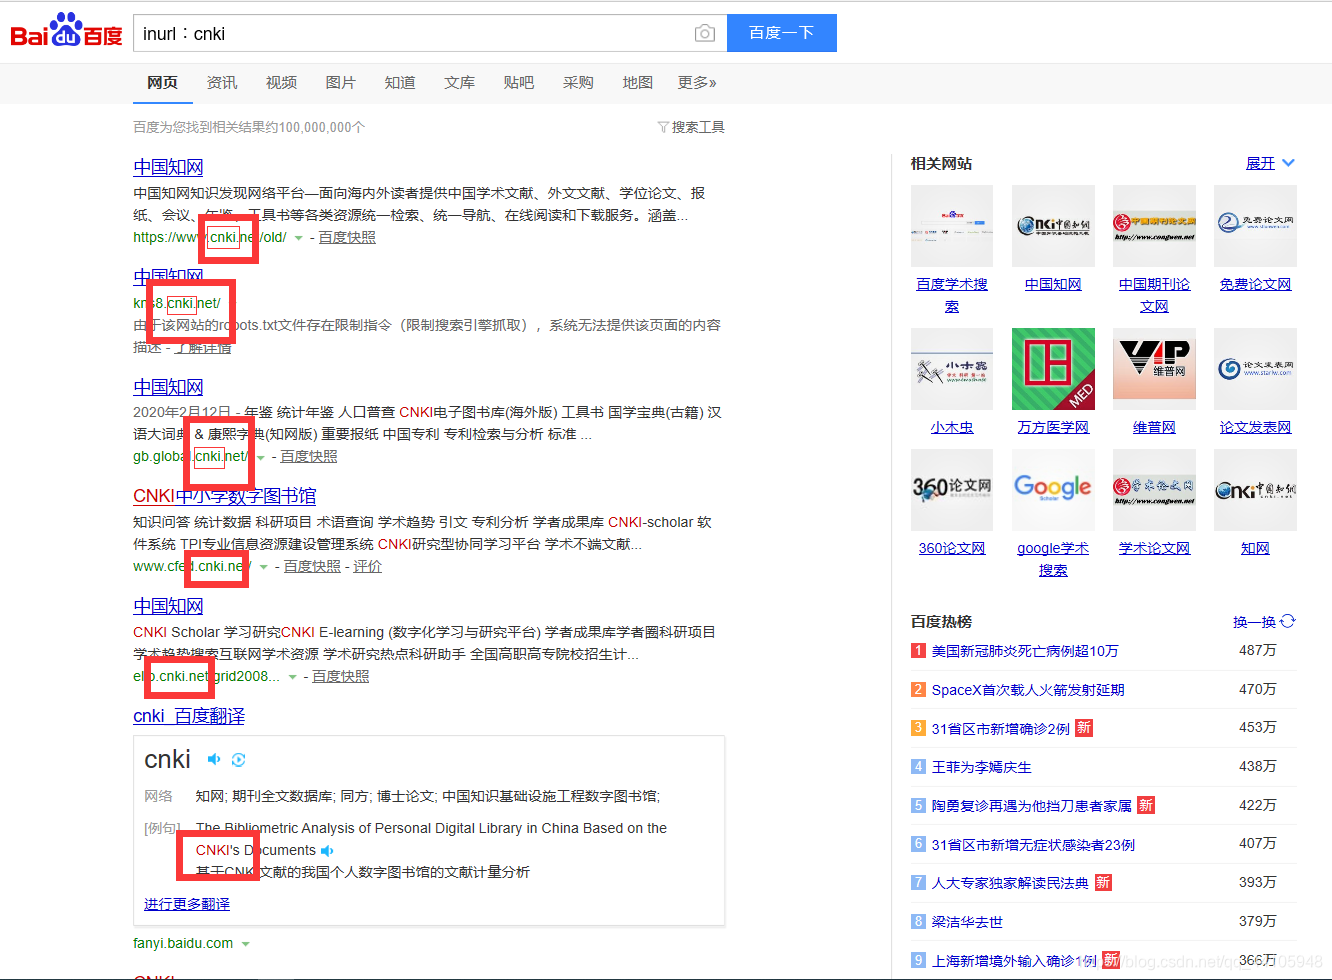Click 换一换 to refresh hot list
The height and width of the screenshot is (980, 1332).
tap(1255, 622)
